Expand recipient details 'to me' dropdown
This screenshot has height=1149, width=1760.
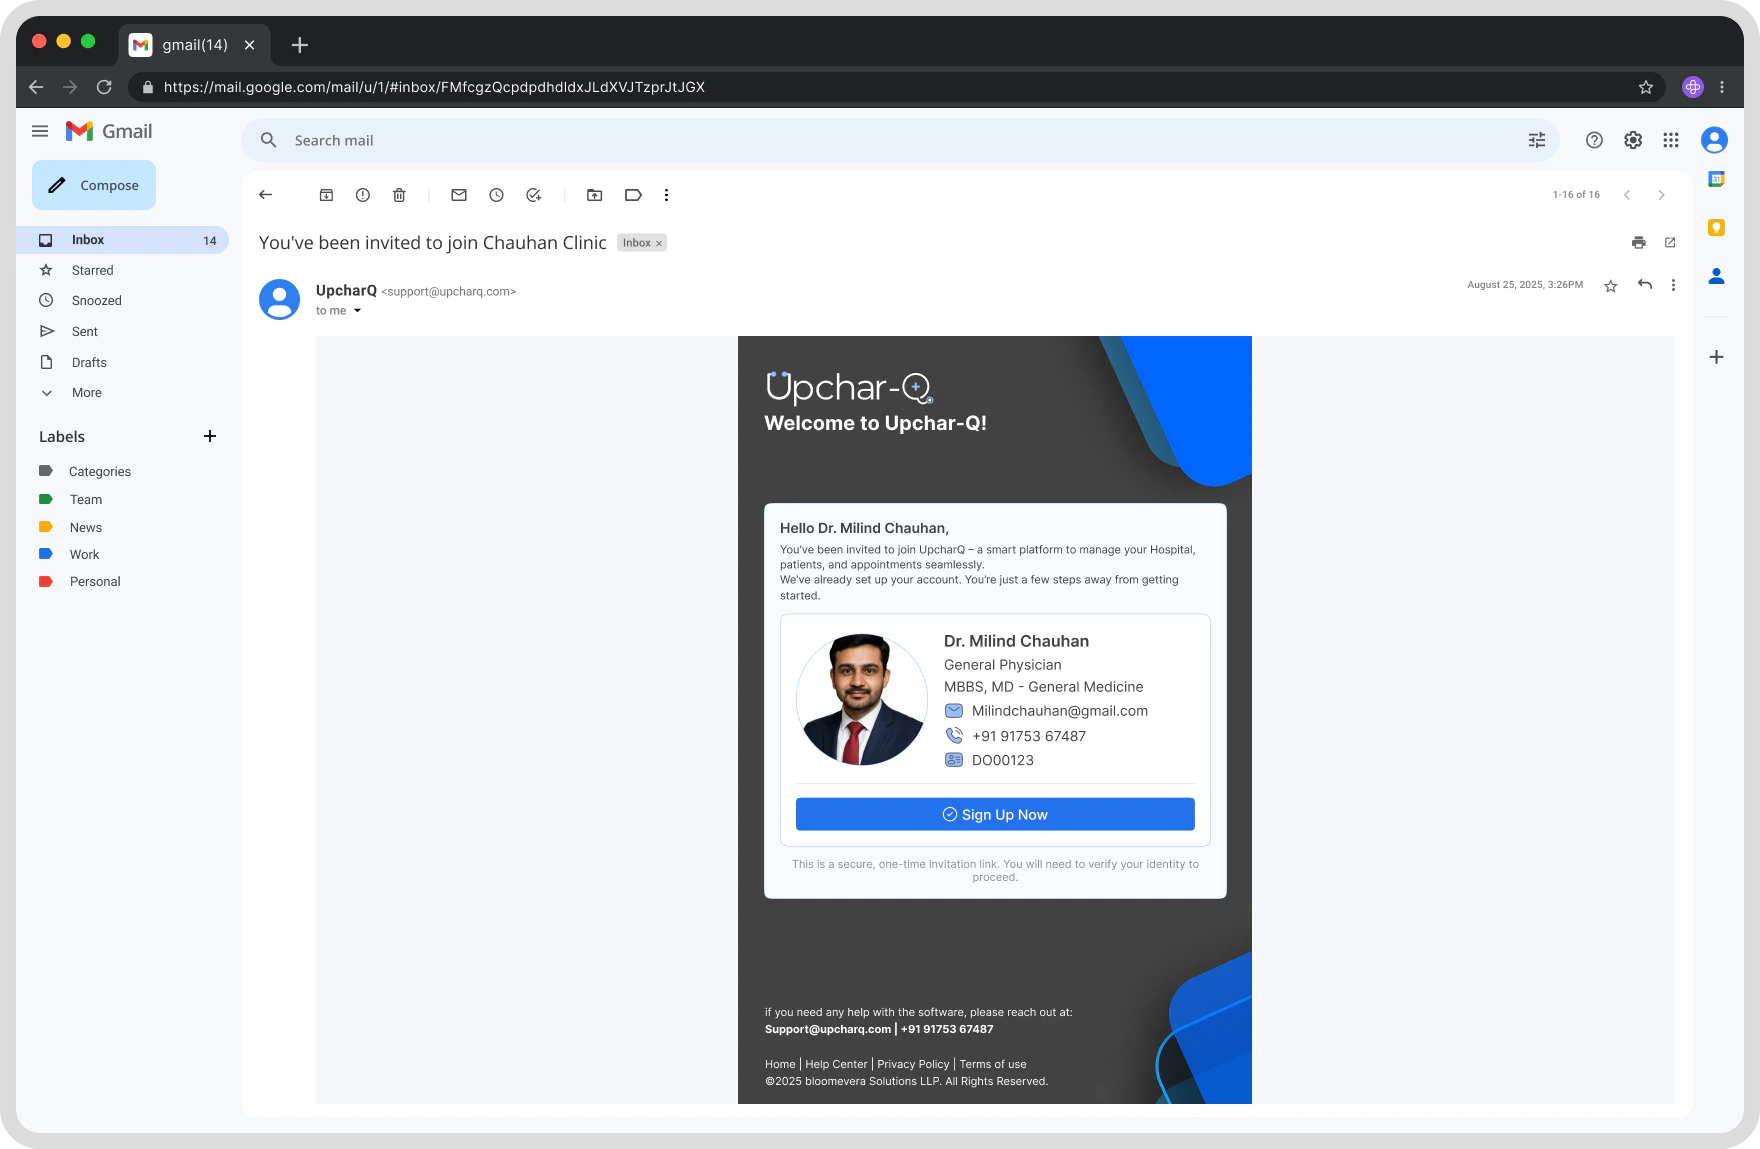[x=357, y=311]
